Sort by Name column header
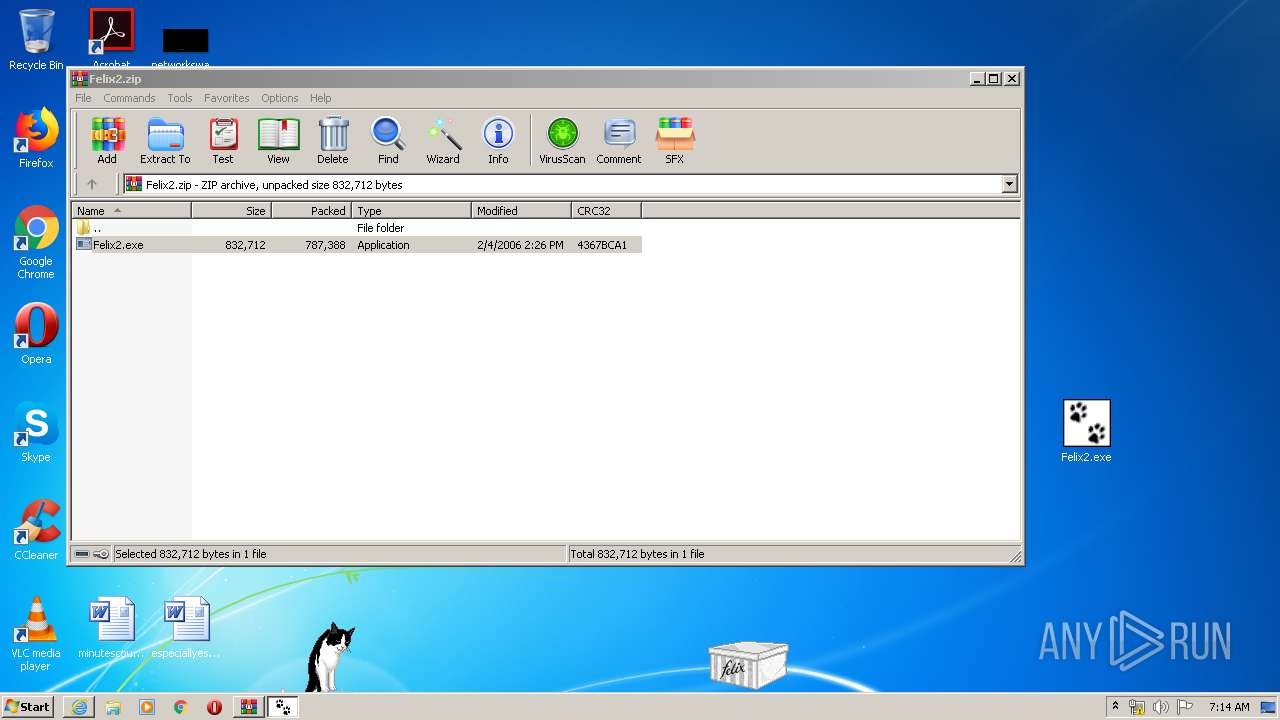Screen dimensions: 1280x720 click(x=131, y=210)
